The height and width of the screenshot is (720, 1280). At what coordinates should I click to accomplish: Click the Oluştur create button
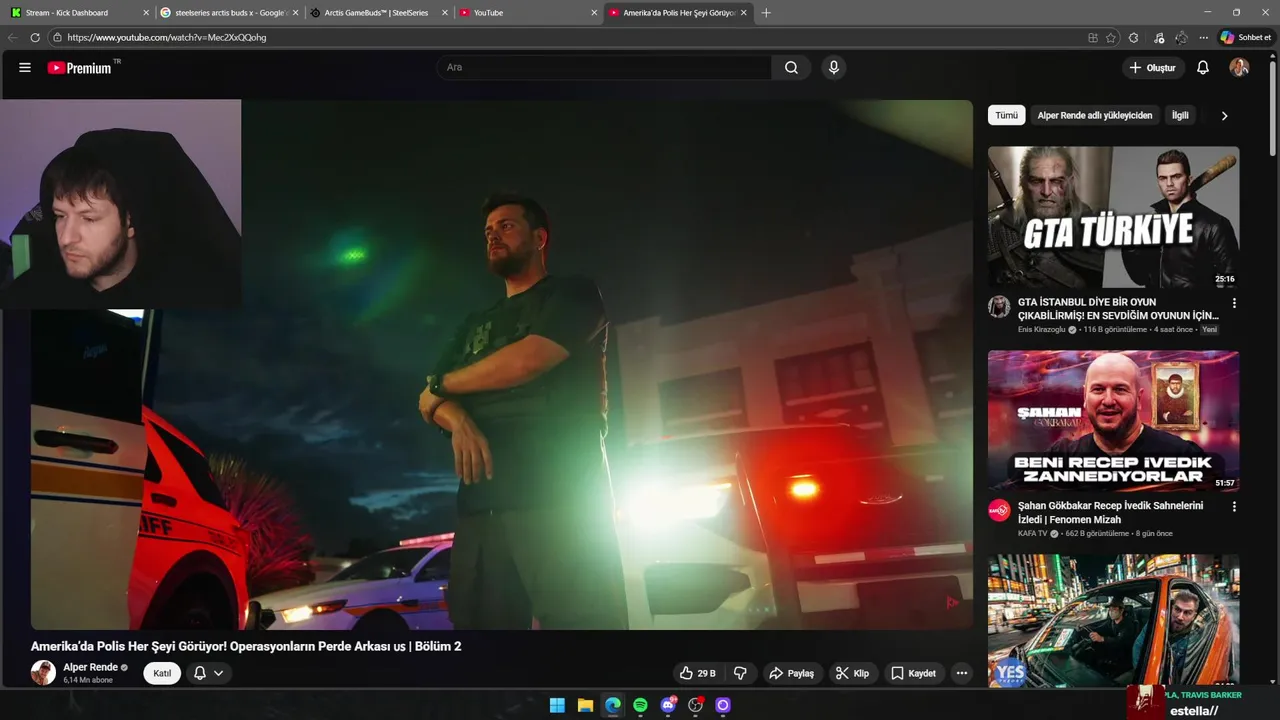1152,67
